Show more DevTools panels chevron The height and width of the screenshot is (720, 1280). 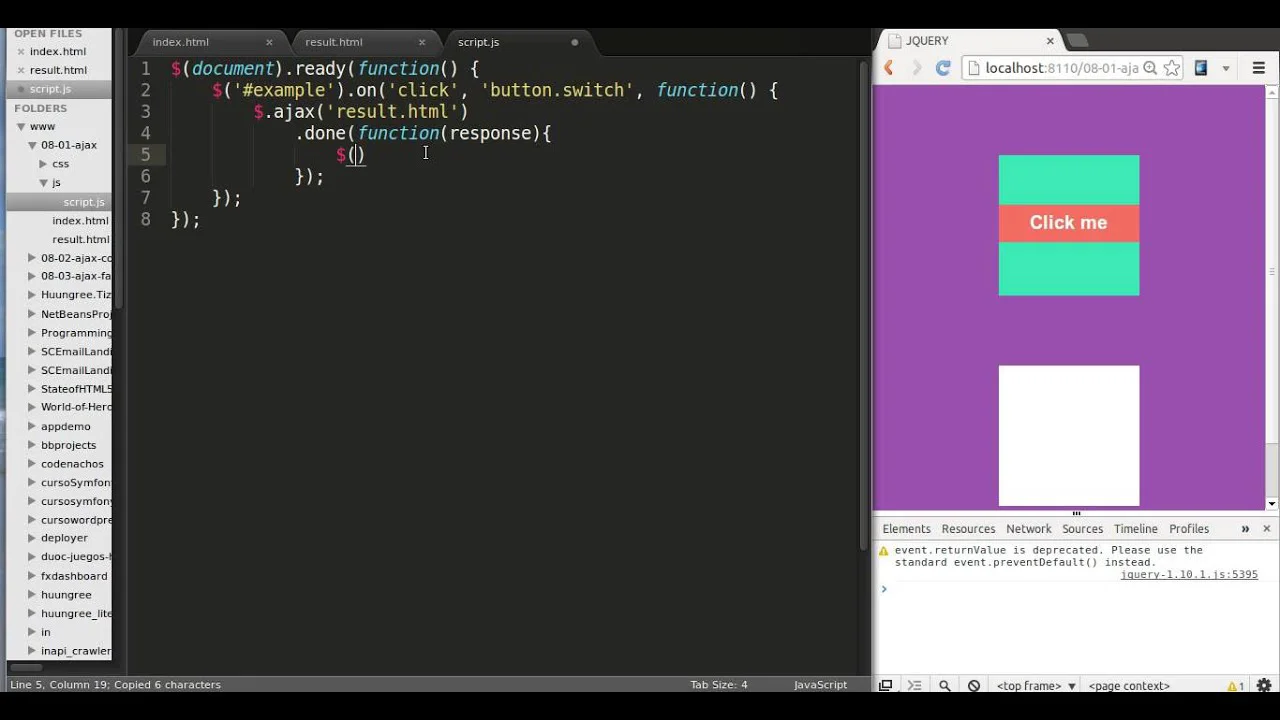click(1245, 529)
